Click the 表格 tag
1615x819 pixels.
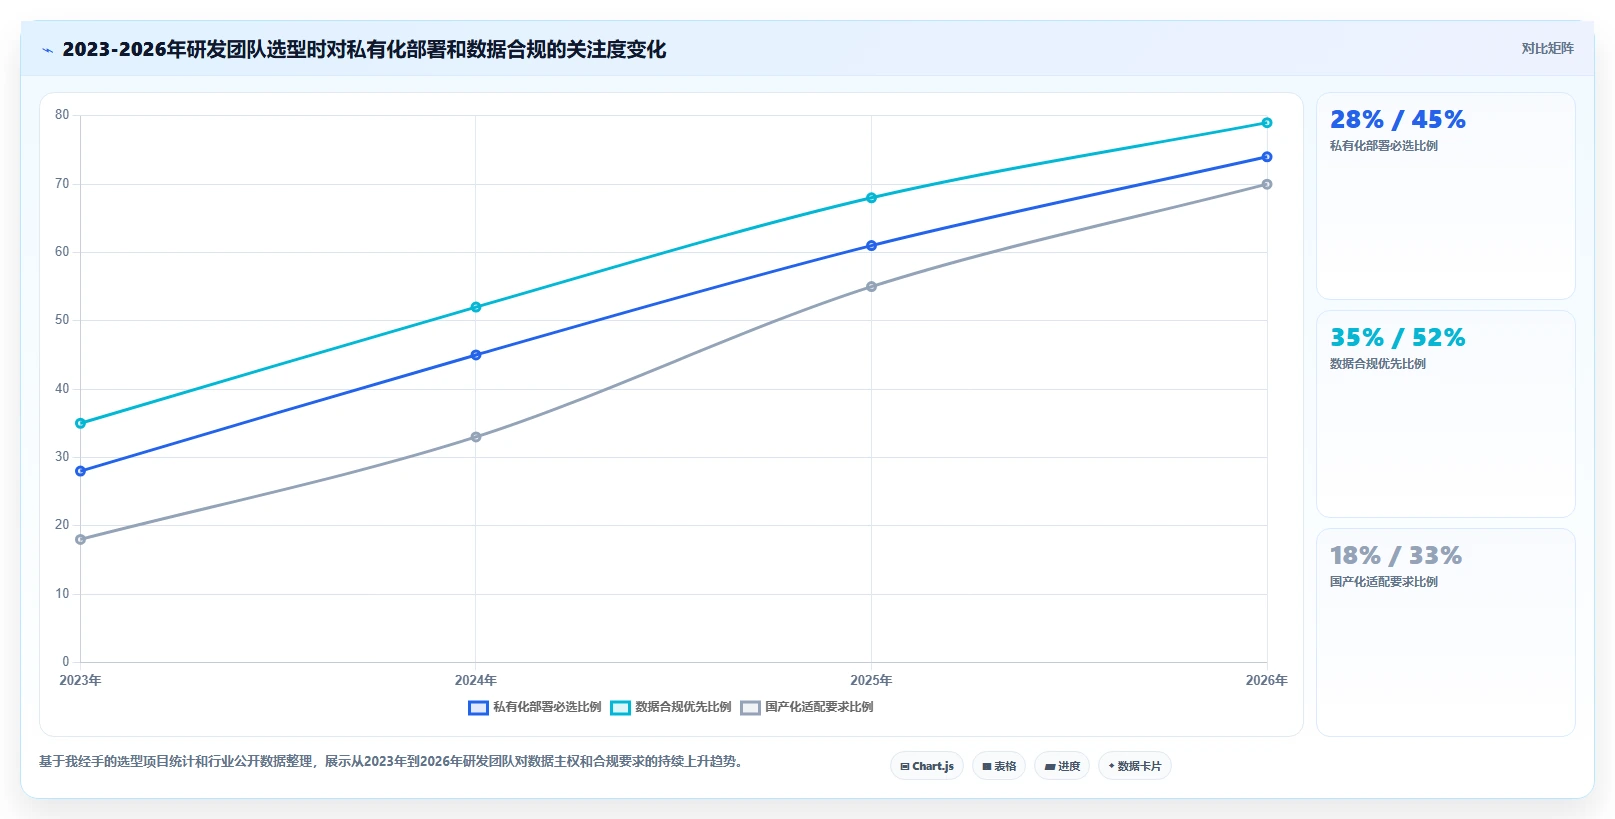tap(999, 766)
